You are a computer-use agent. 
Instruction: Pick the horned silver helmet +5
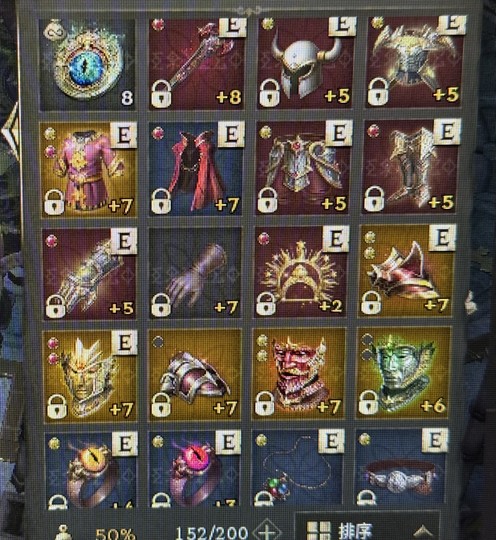305,63
